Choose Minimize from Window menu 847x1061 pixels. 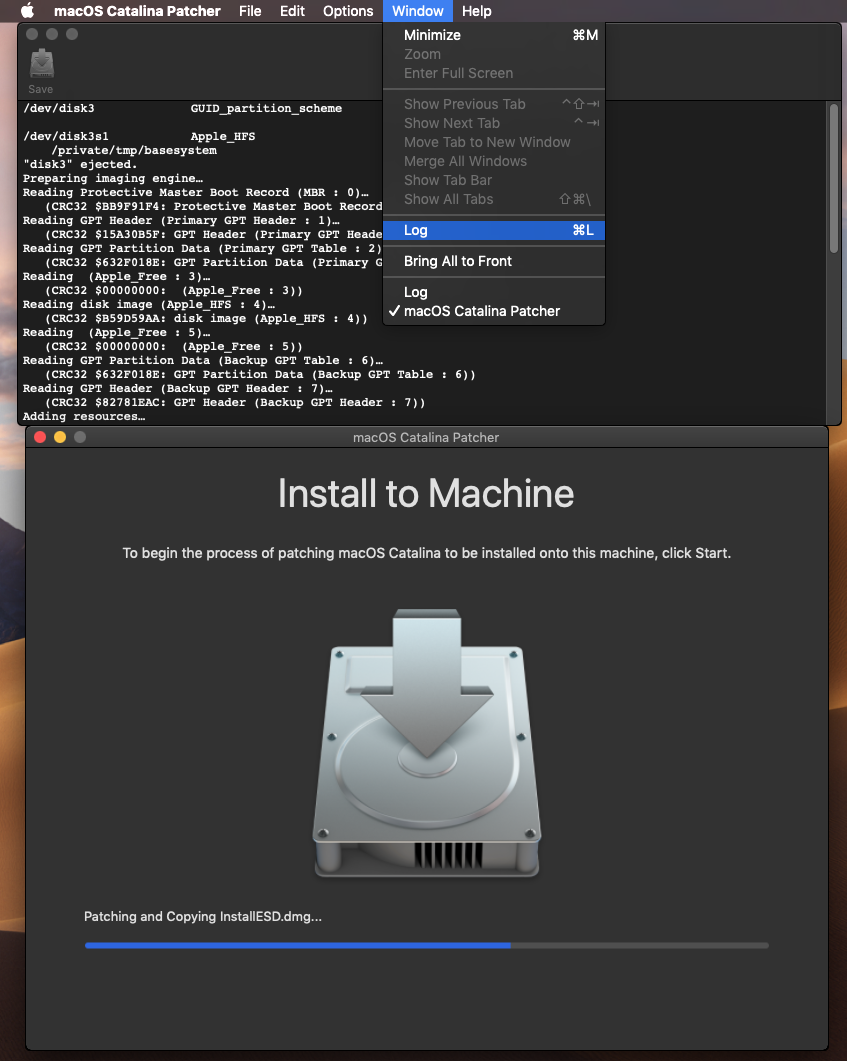pos(494,35)
